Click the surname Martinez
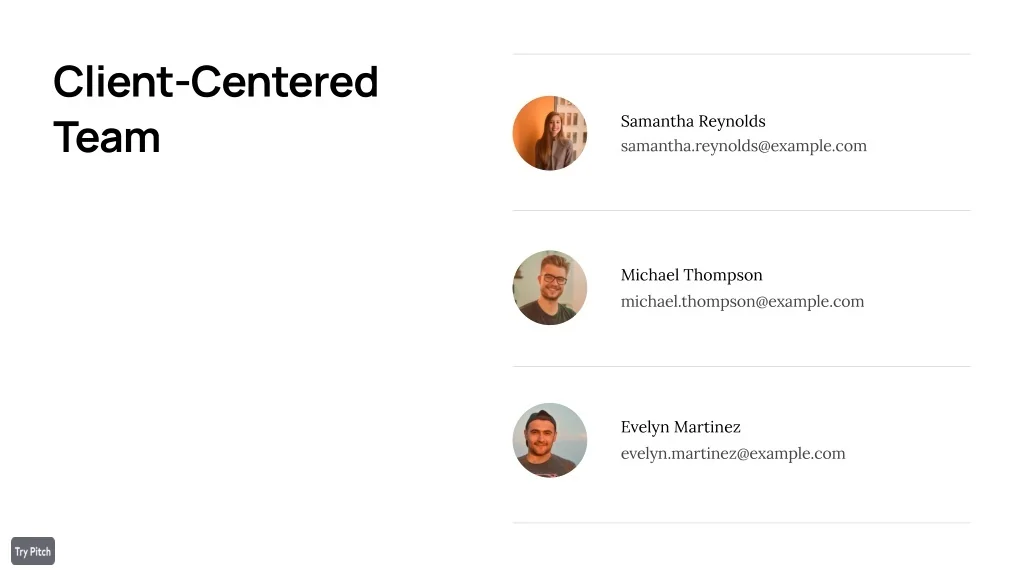This screenshot has width=1024, height=576. 707,427
